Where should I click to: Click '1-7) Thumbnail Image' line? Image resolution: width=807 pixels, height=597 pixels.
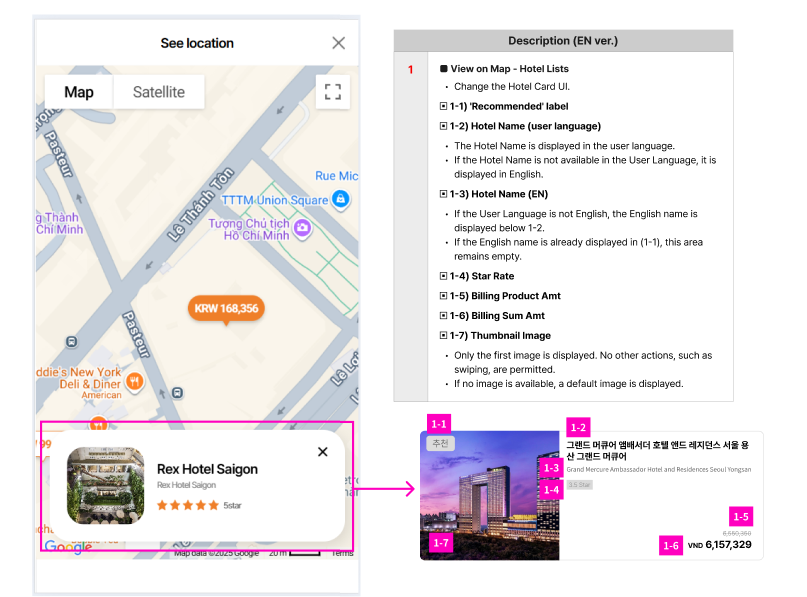[495, 336]
